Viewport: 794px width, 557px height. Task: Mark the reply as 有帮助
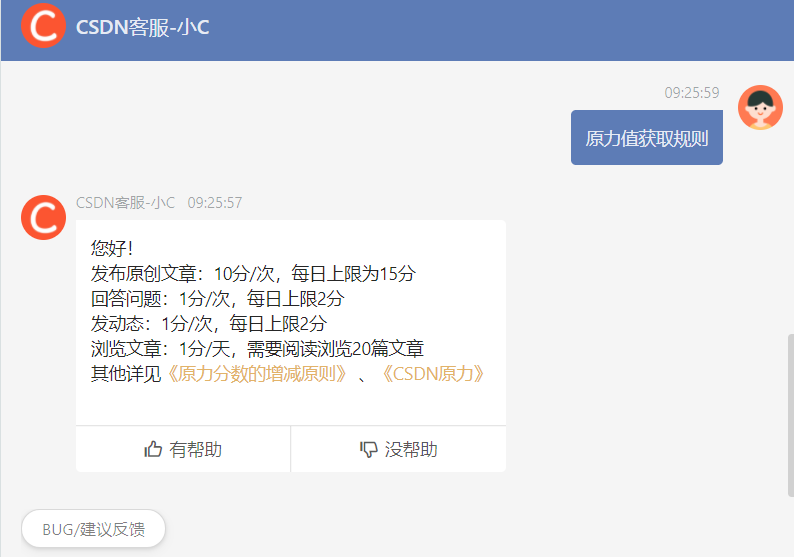pos(183,449)
